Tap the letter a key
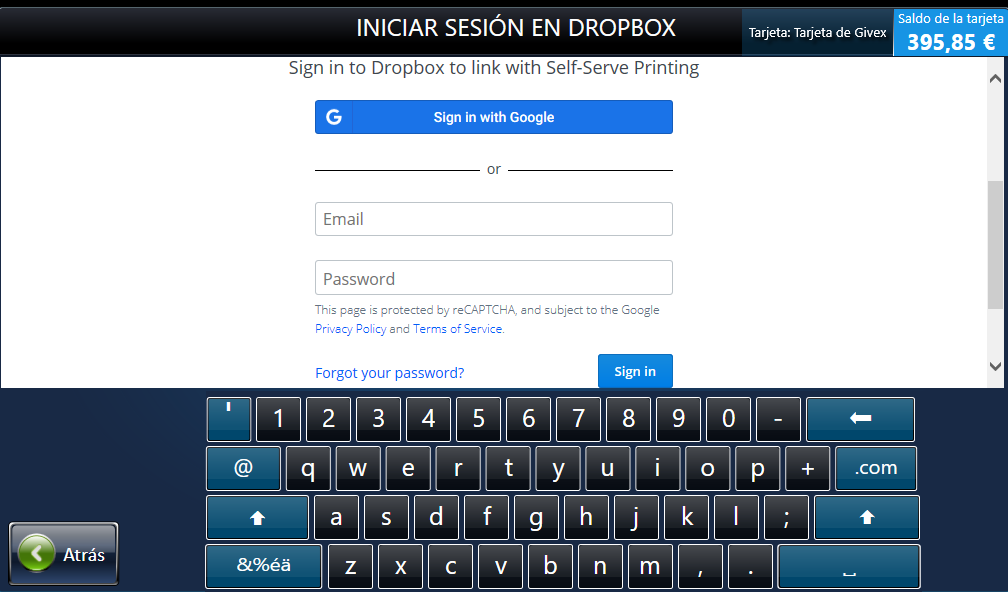The height and width of the screenshot is (592, 1008). [x=336, y=517]
